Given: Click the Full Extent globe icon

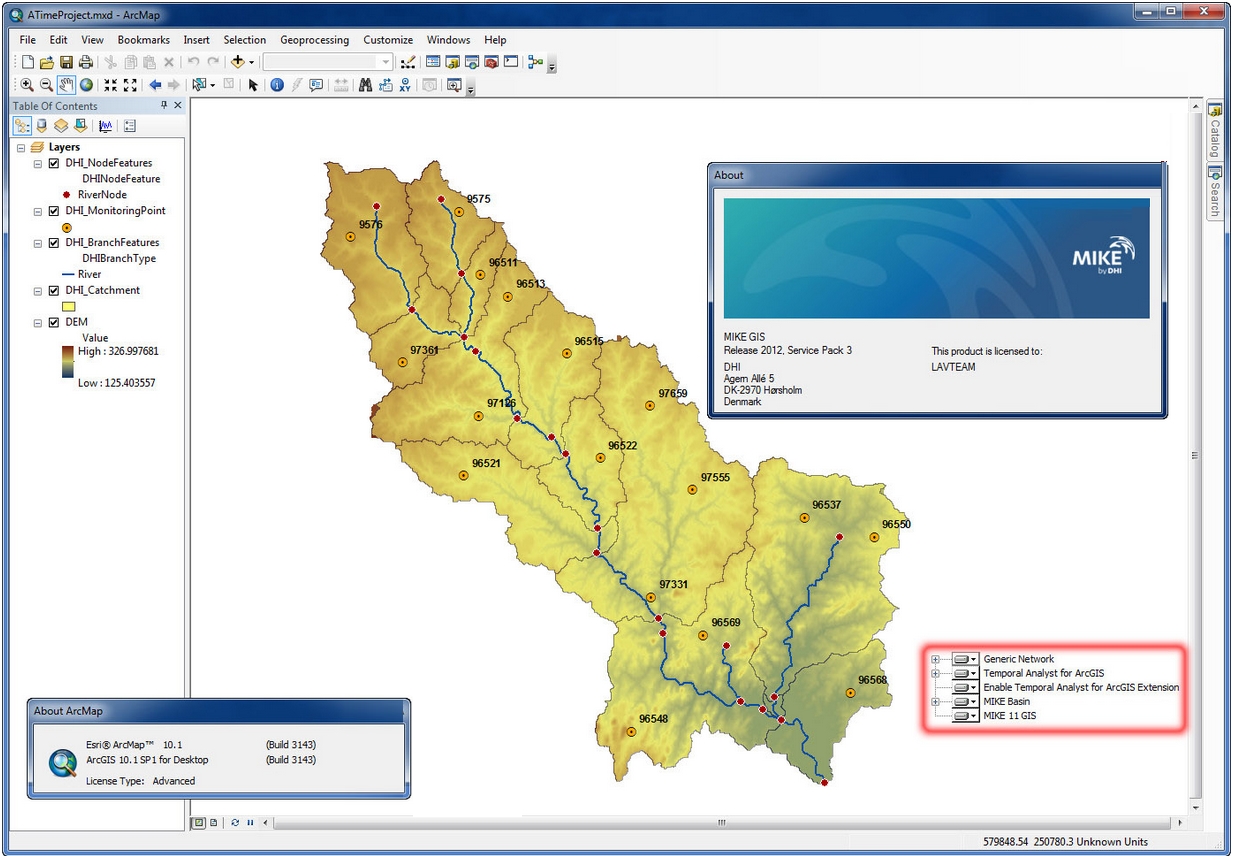Looking at the screenshot, I should (x=86, y=85).
